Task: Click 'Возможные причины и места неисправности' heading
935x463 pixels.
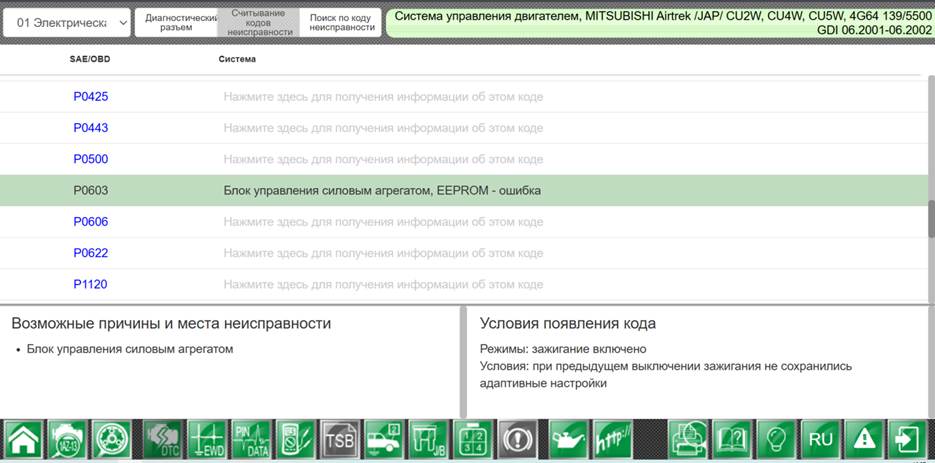Action: [171, 324]
